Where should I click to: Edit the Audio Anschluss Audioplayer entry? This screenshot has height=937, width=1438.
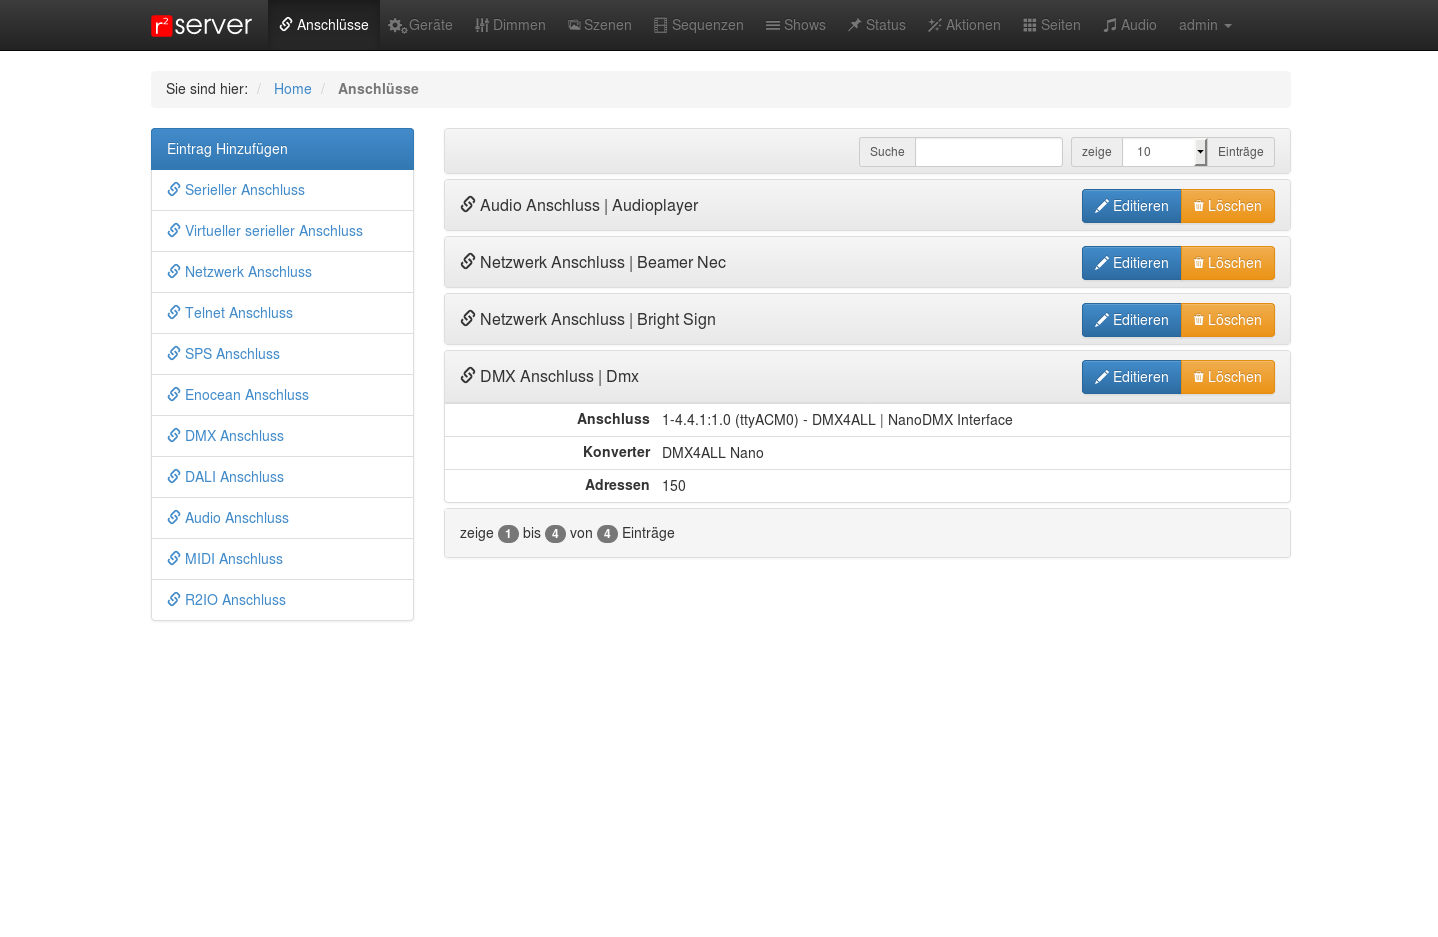[1131, 206]
